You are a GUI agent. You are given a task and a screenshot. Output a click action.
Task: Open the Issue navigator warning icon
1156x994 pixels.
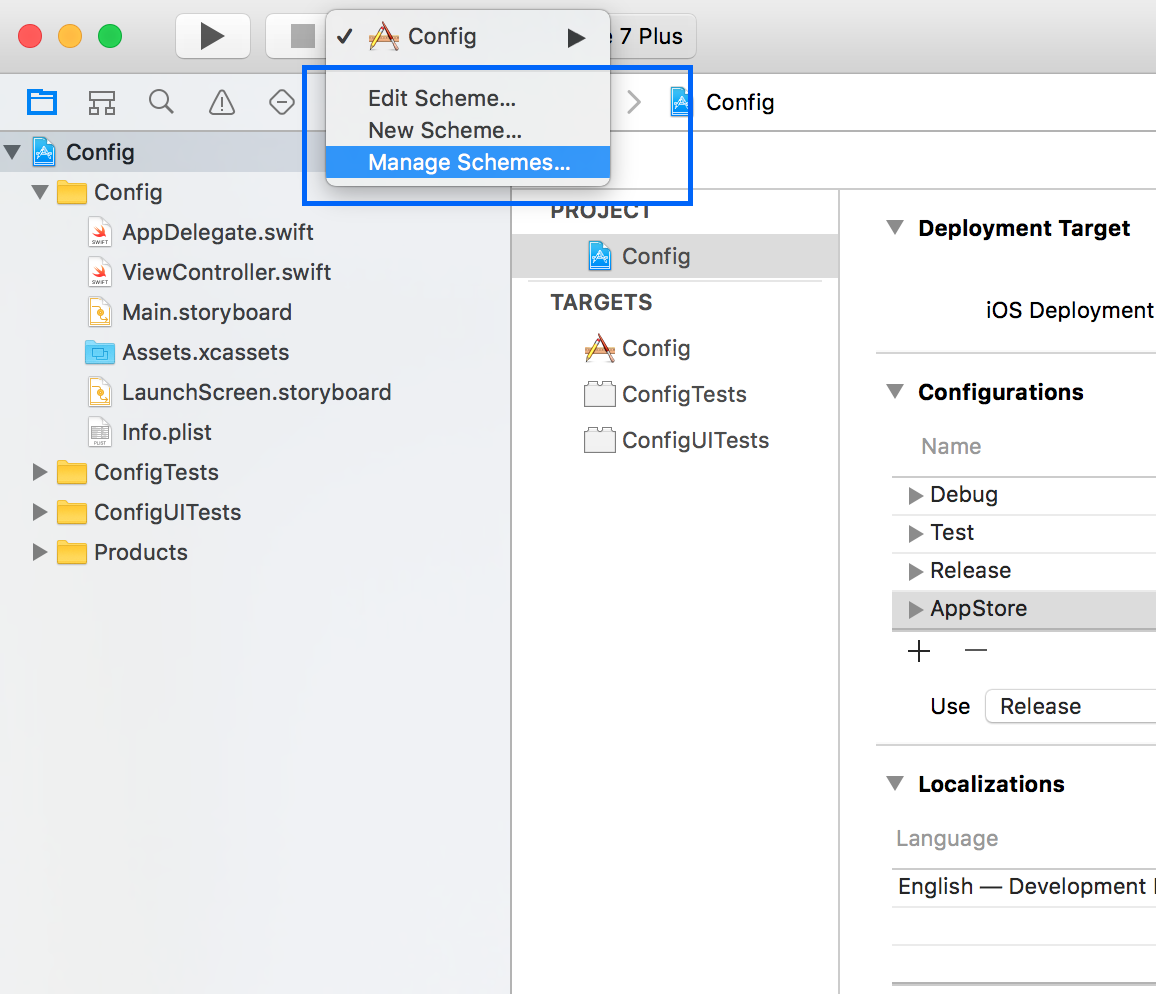pyautogui.click(x=222, y=102)
